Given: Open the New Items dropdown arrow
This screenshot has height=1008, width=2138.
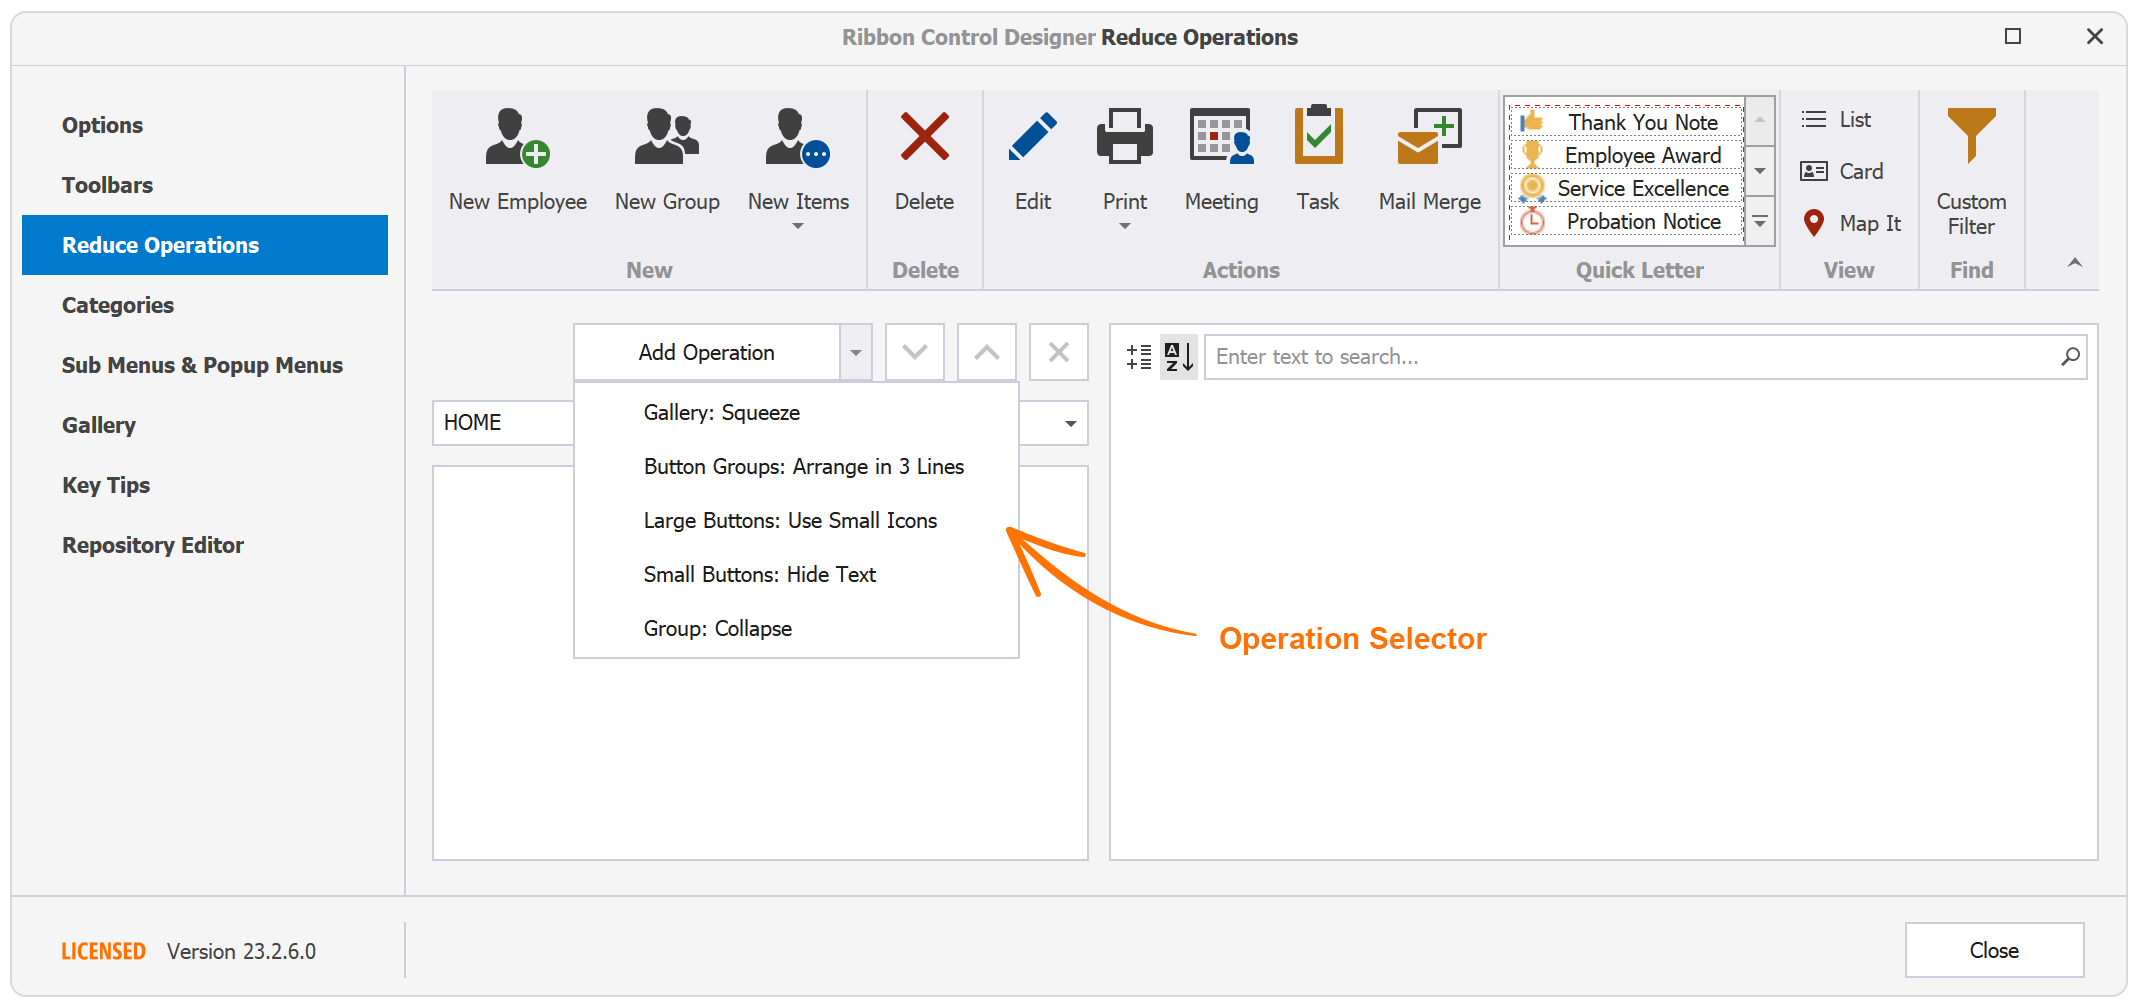Looking at the screenshot, I should [x=797, y=227].
